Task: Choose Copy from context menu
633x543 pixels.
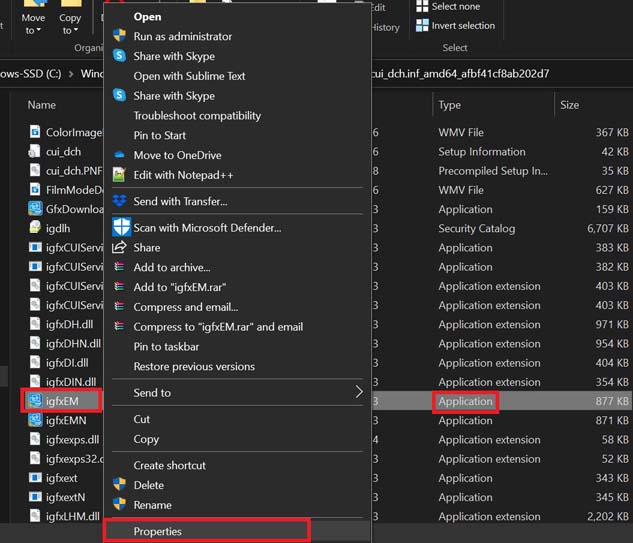Action: click(146, 439)
